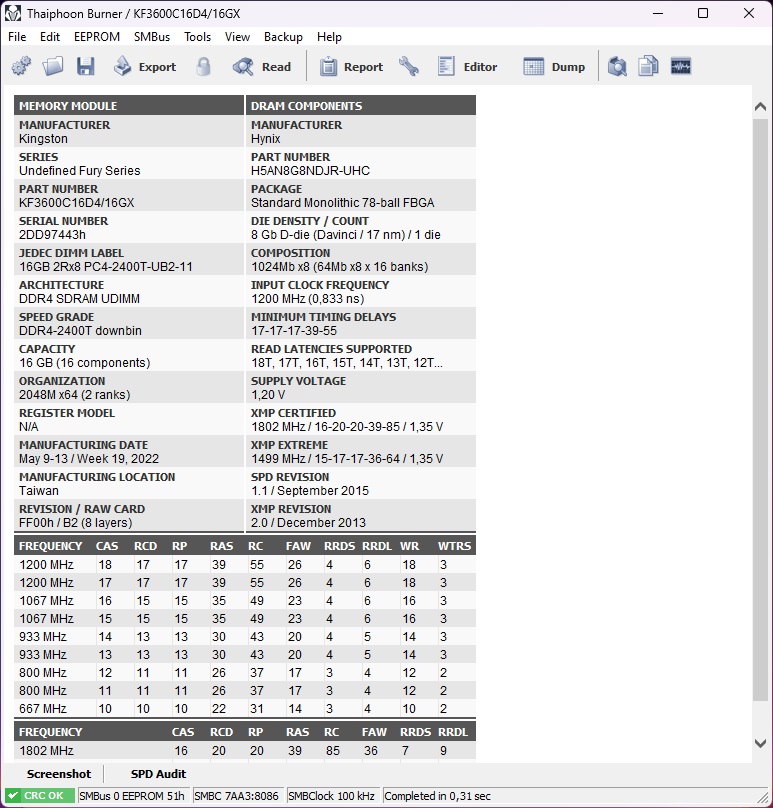The image size is (773, 808).
Task: Click the CRC OK status indicator
Action: point(40,796)
